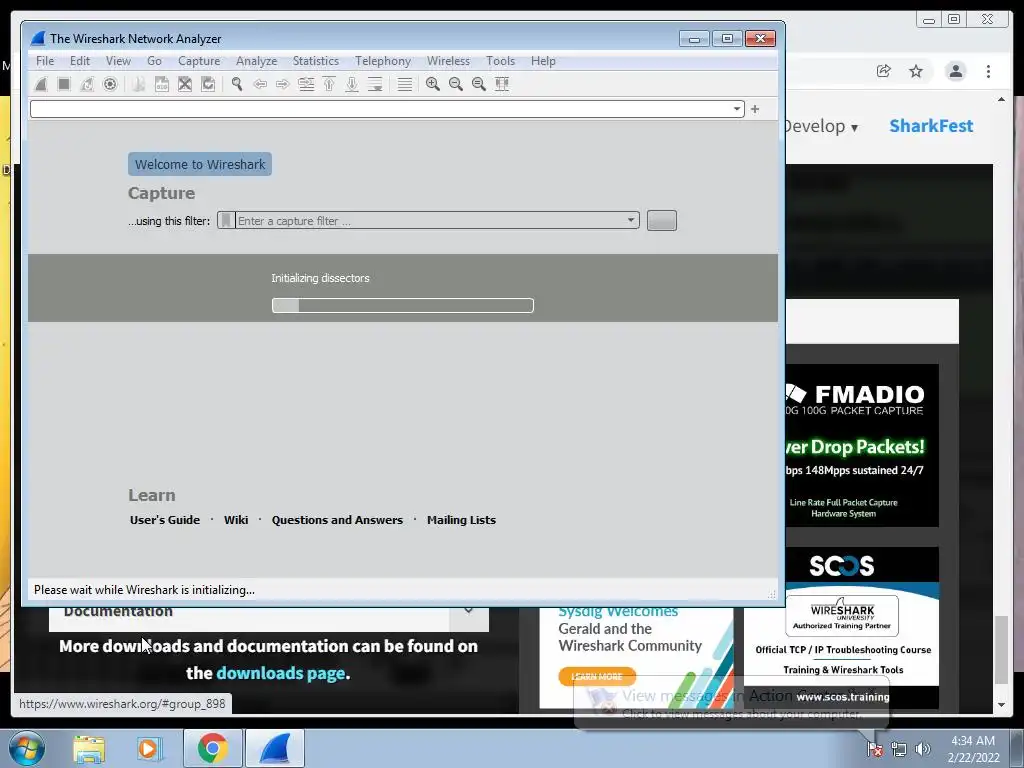Open the Edit menu
This screenshot has height=768, width=1024.
pyautogui.click(x=80, y=61)
